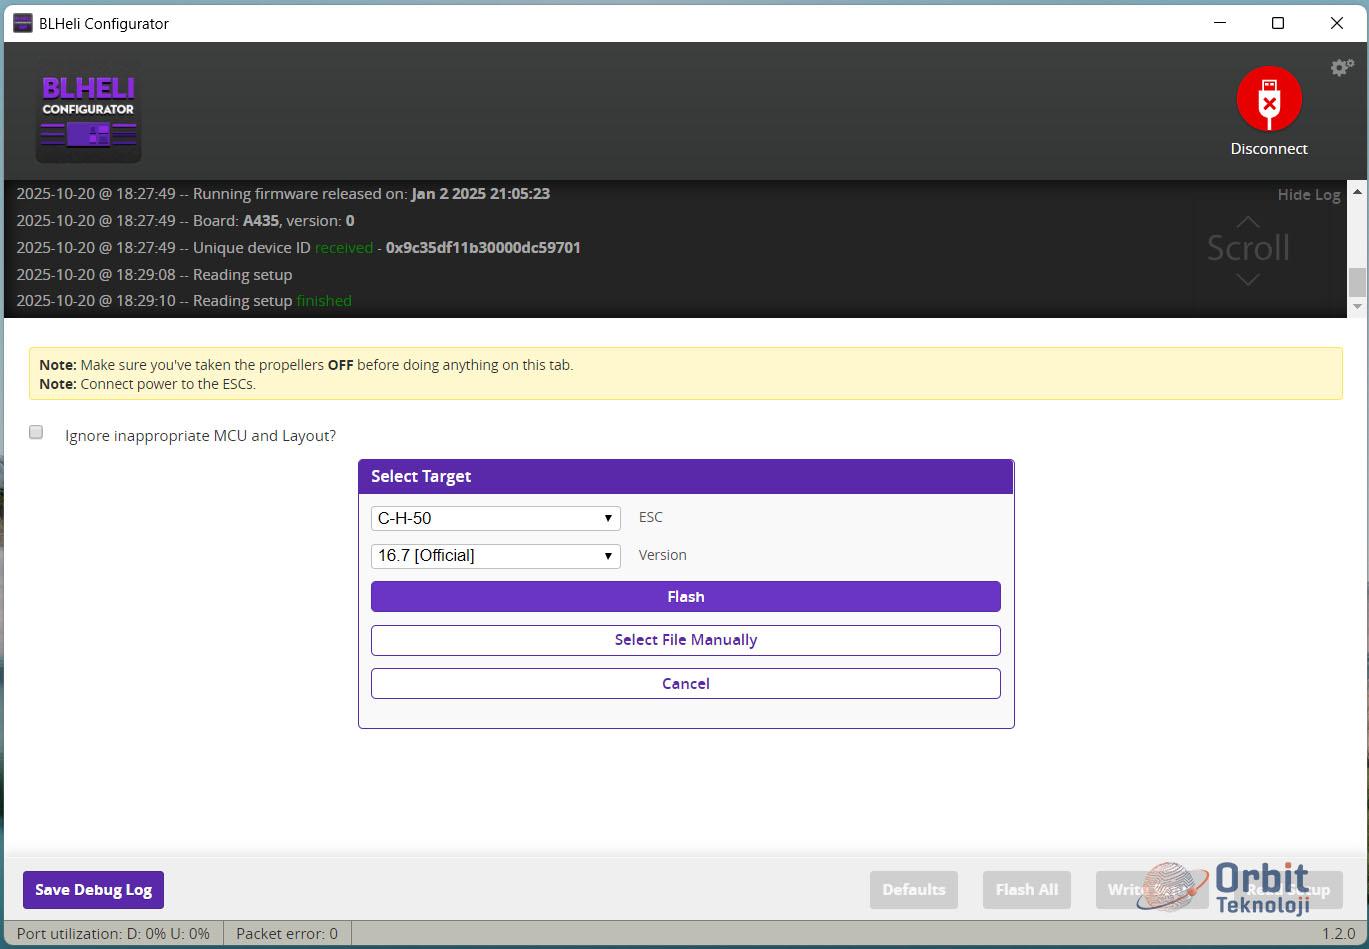The width and height of the screenshot is (1369, 949).
Task: Maximize the BLHeli Configurator window
Action: point(1277,23)
